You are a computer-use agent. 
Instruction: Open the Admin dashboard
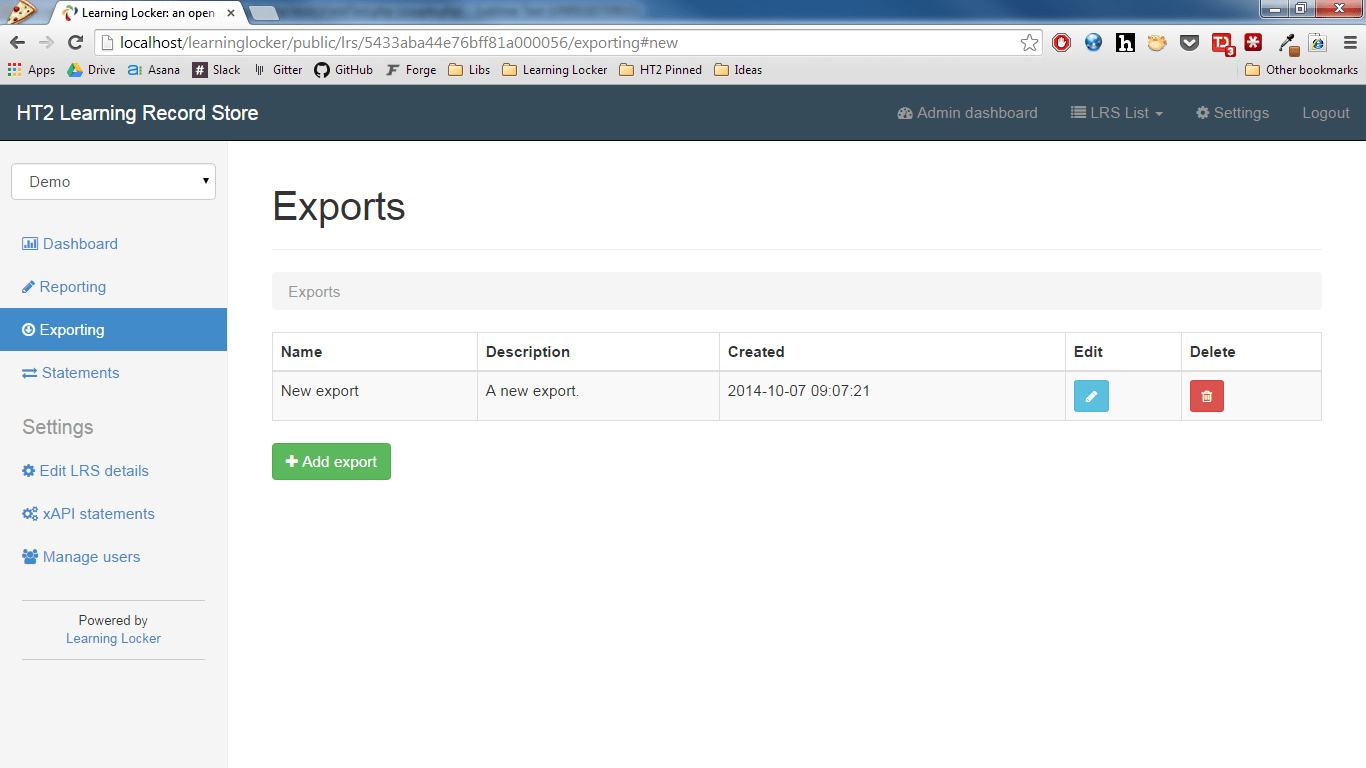point(966,113)
